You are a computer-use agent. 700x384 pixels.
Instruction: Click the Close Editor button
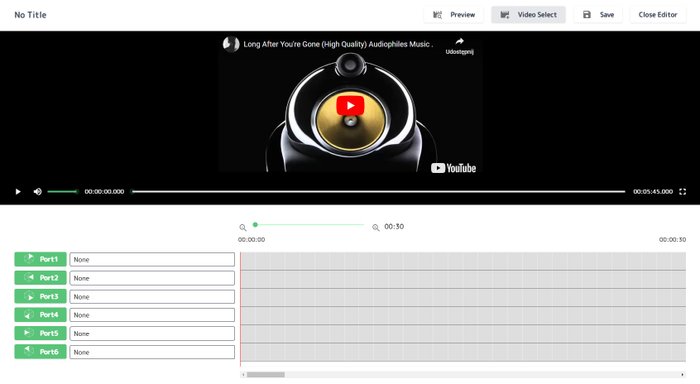point(658,15)
